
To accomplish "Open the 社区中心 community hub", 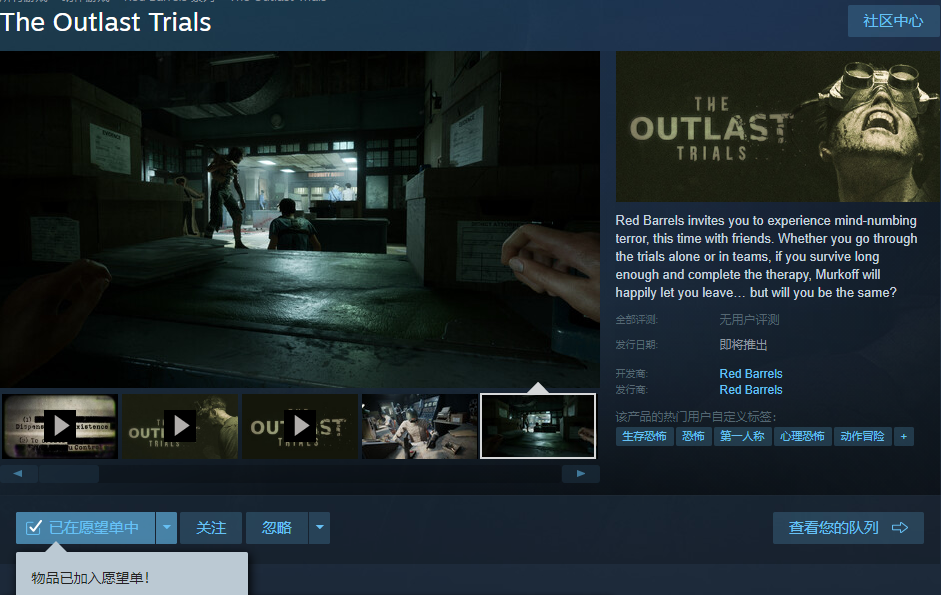I will [x=893, y=21].
